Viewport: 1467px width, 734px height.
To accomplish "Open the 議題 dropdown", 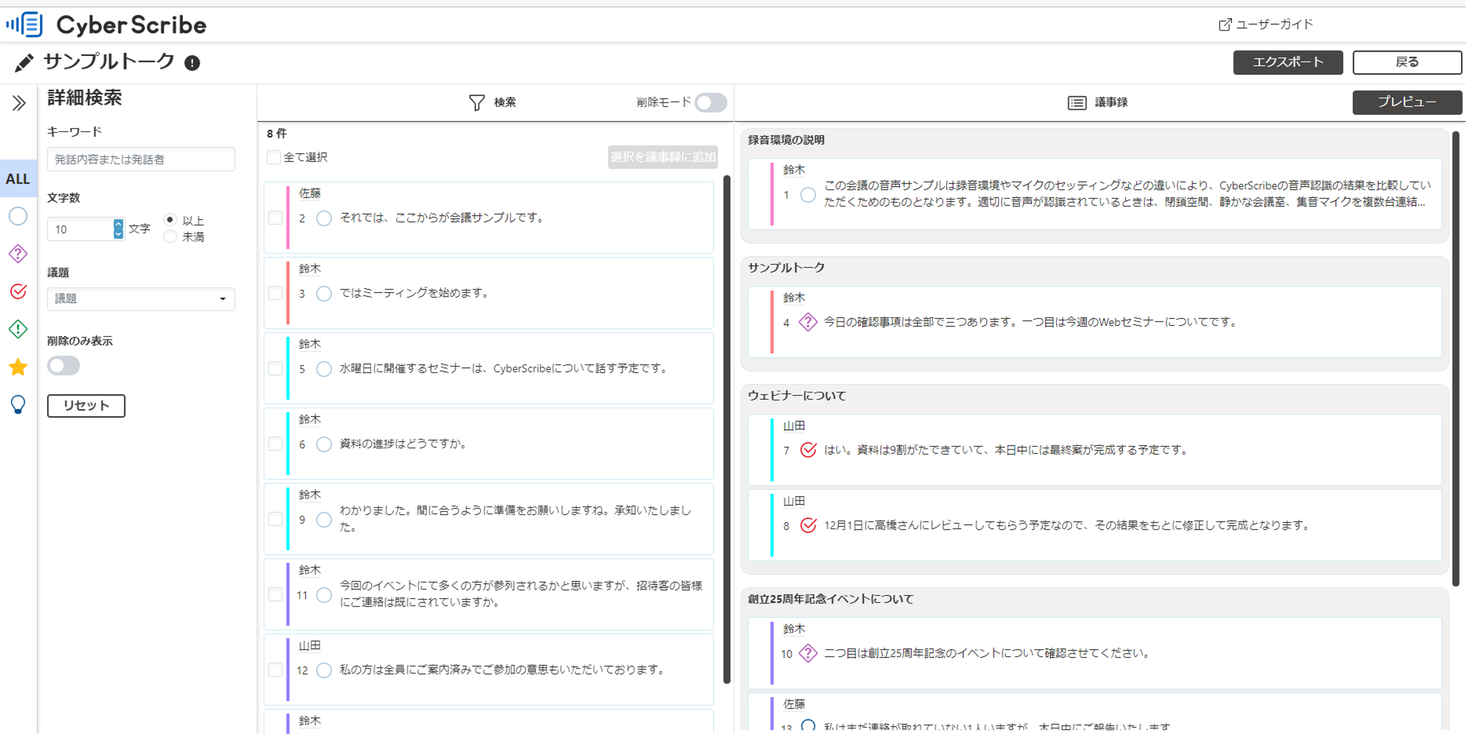I will [x=140, y=298].
